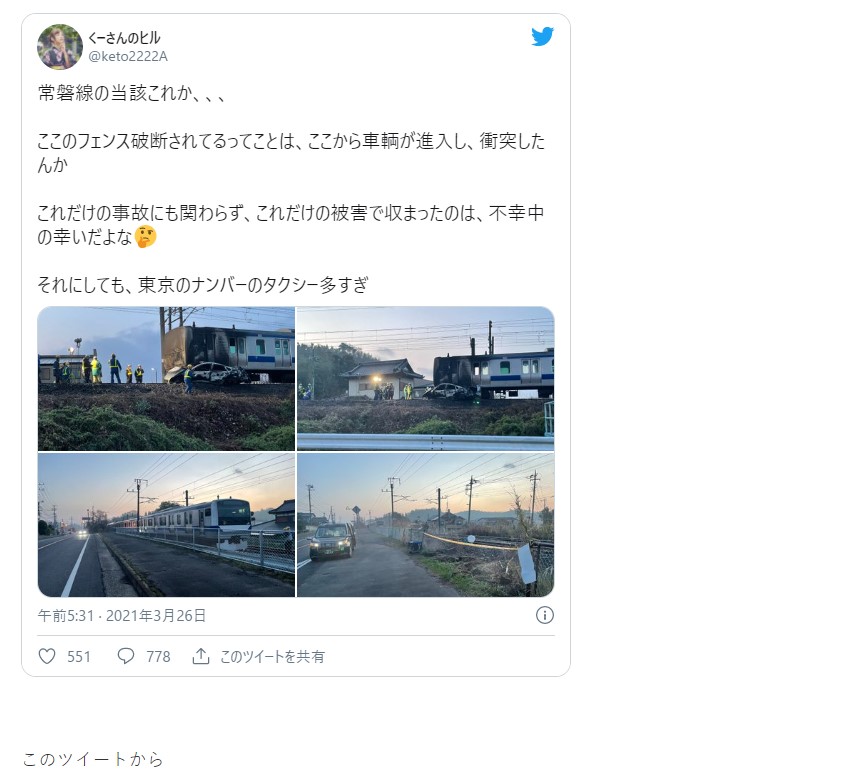Open the photo with taxi and broken fence
841x779 pixels.
click(425, 525)
